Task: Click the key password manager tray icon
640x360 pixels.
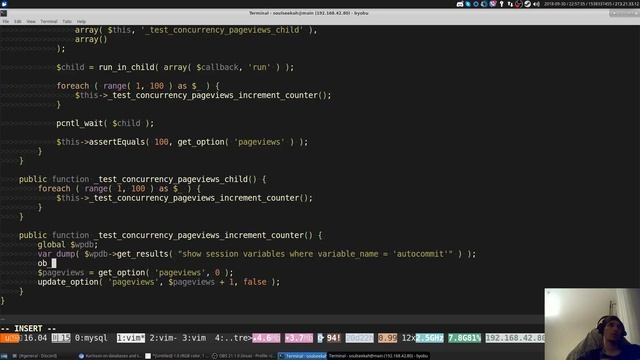Action: pyautogui.click(x=502, y=4)
